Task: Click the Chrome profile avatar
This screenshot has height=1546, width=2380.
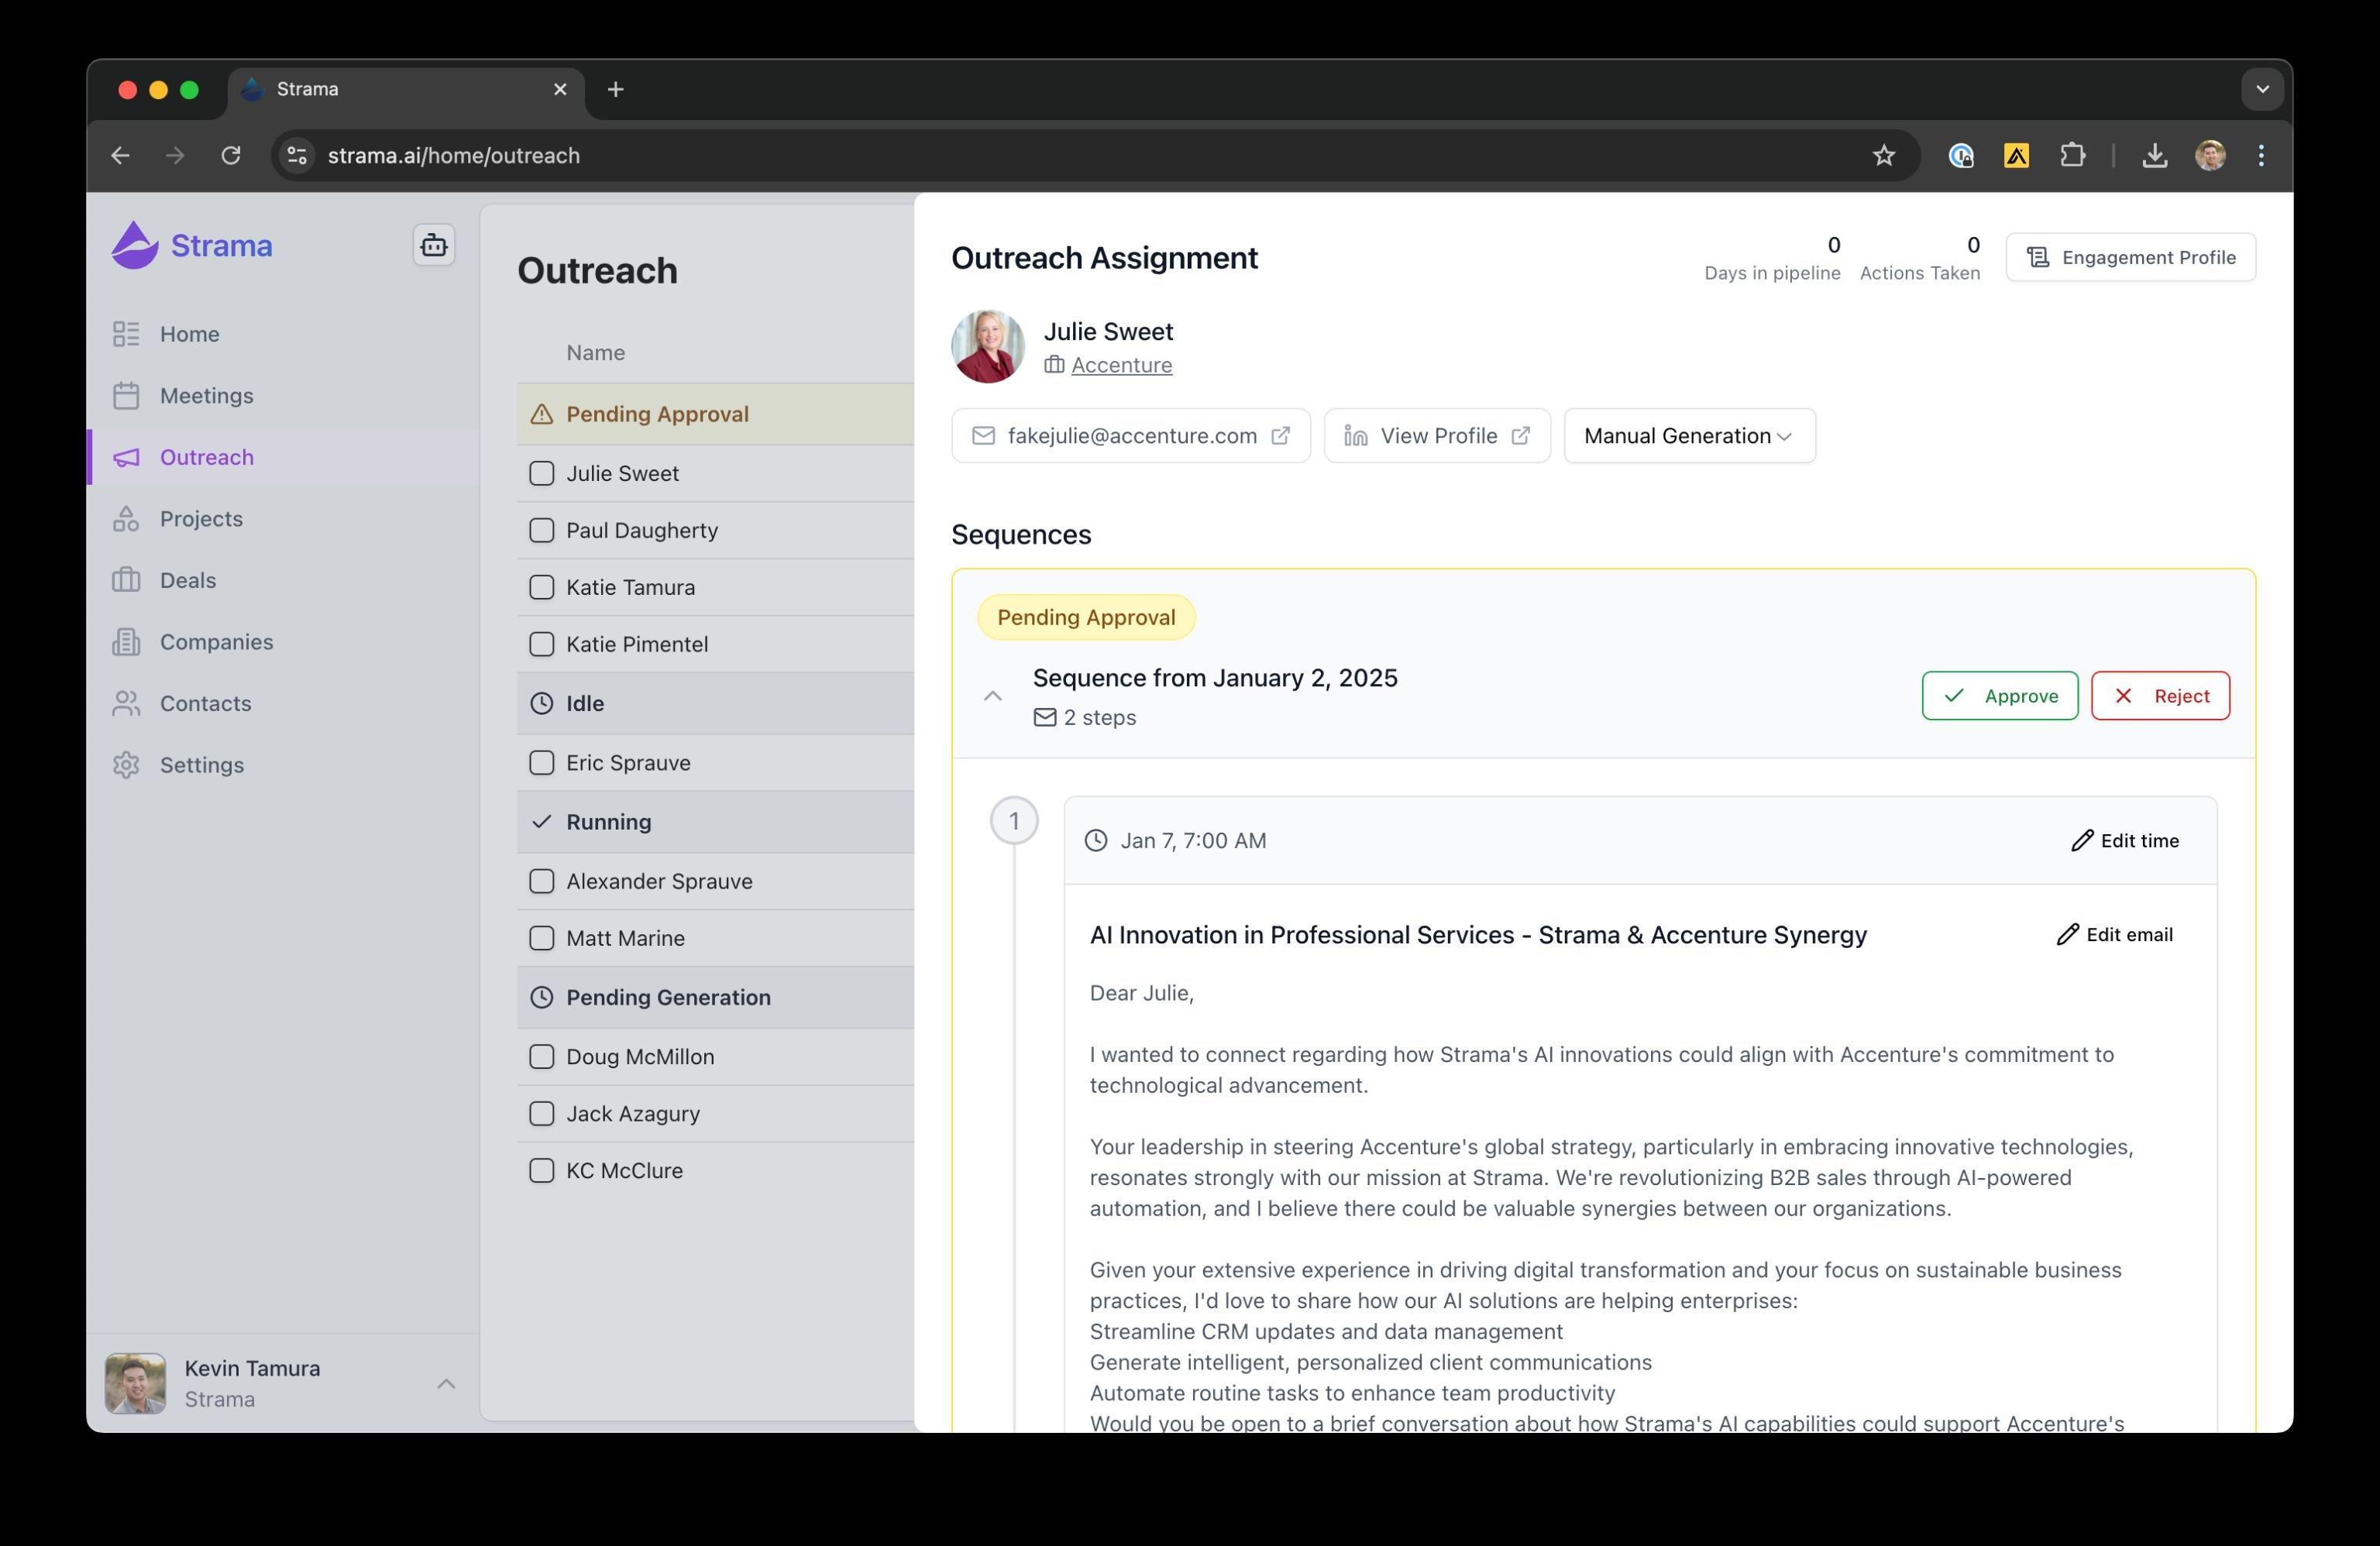Action: coord(2210,155)
